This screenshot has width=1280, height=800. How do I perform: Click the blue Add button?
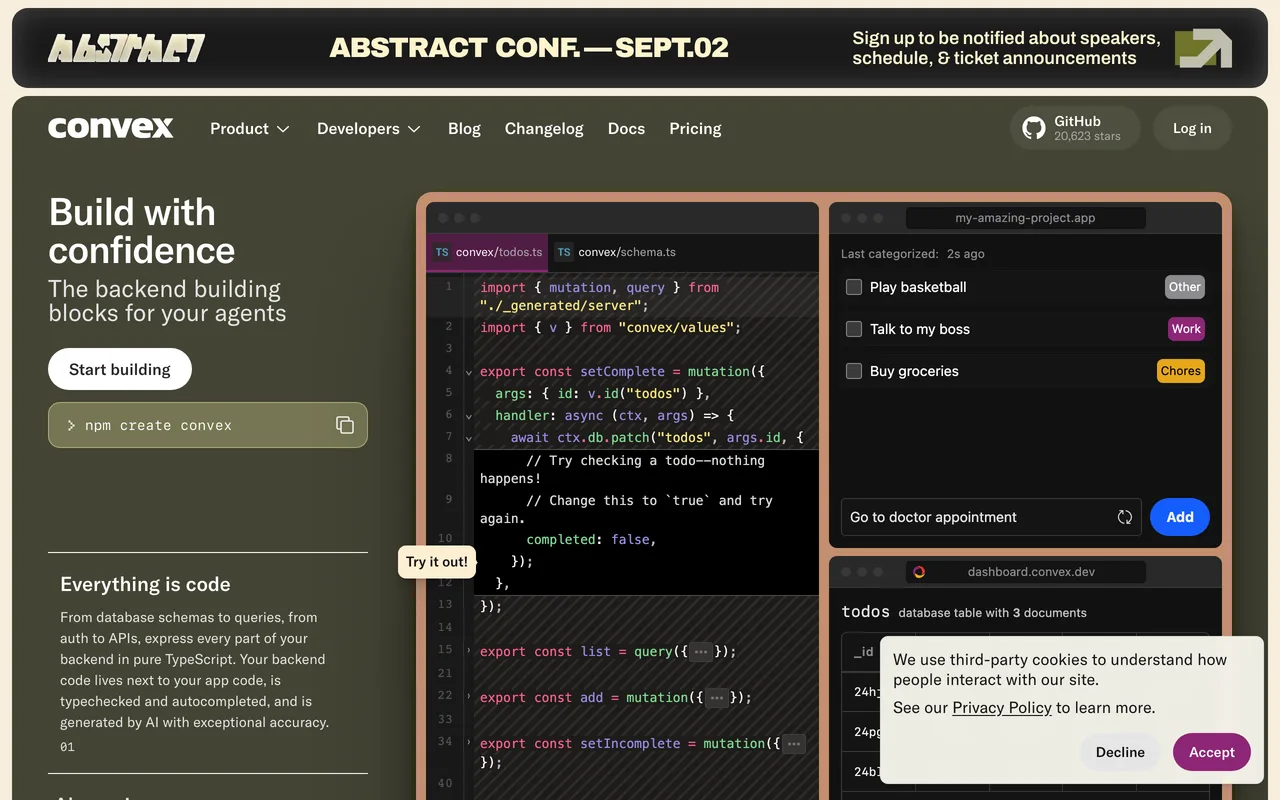click(x=1180, y=517)
